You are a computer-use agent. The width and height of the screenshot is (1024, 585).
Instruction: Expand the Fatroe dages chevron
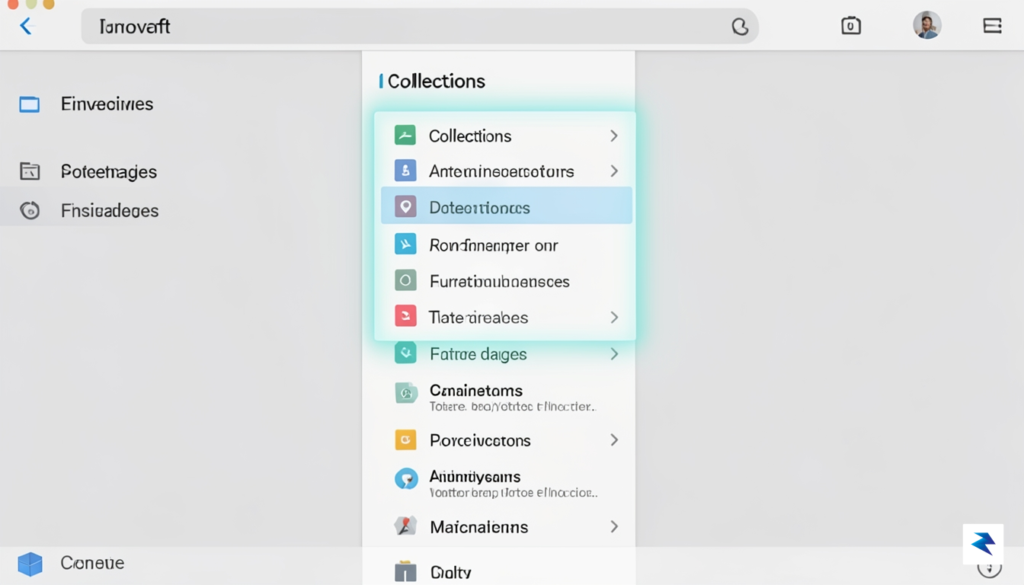coord(614,354)
